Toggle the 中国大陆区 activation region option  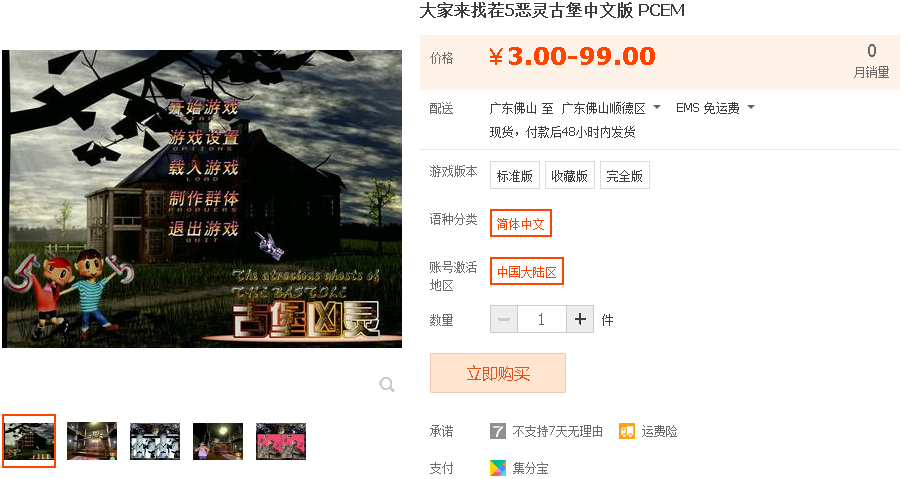pos(526,272)
